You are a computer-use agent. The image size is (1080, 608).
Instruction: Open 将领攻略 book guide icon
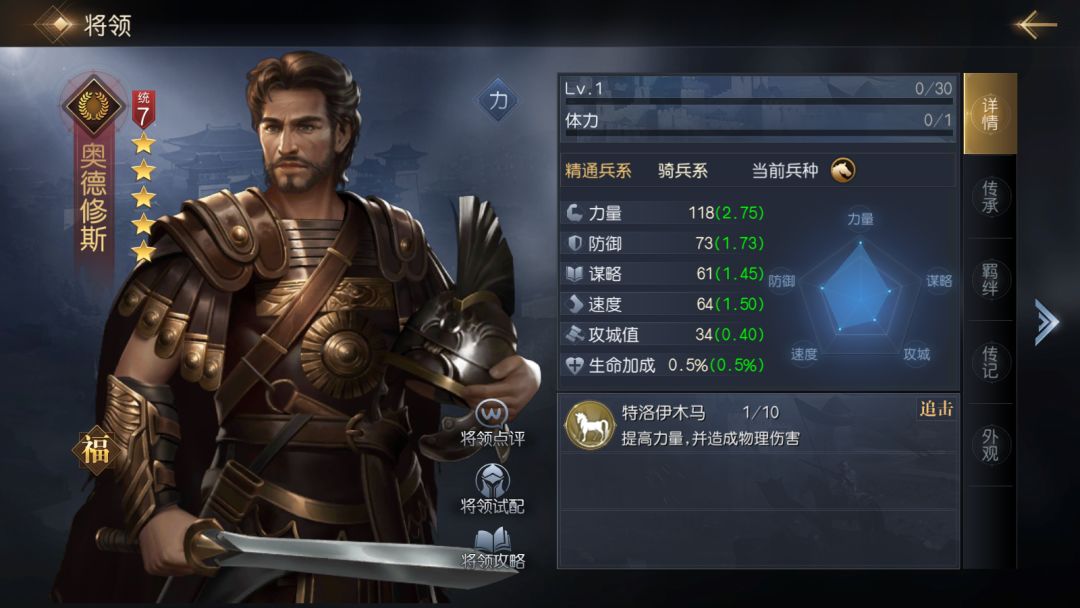pos(492,540)
